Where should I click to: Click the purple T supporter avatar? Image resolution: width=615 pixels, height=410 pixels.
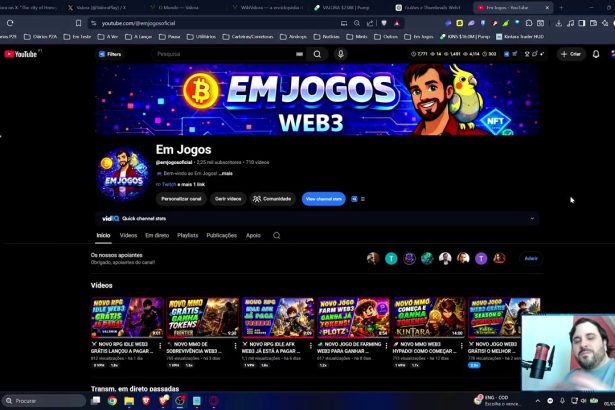[481, 259]
